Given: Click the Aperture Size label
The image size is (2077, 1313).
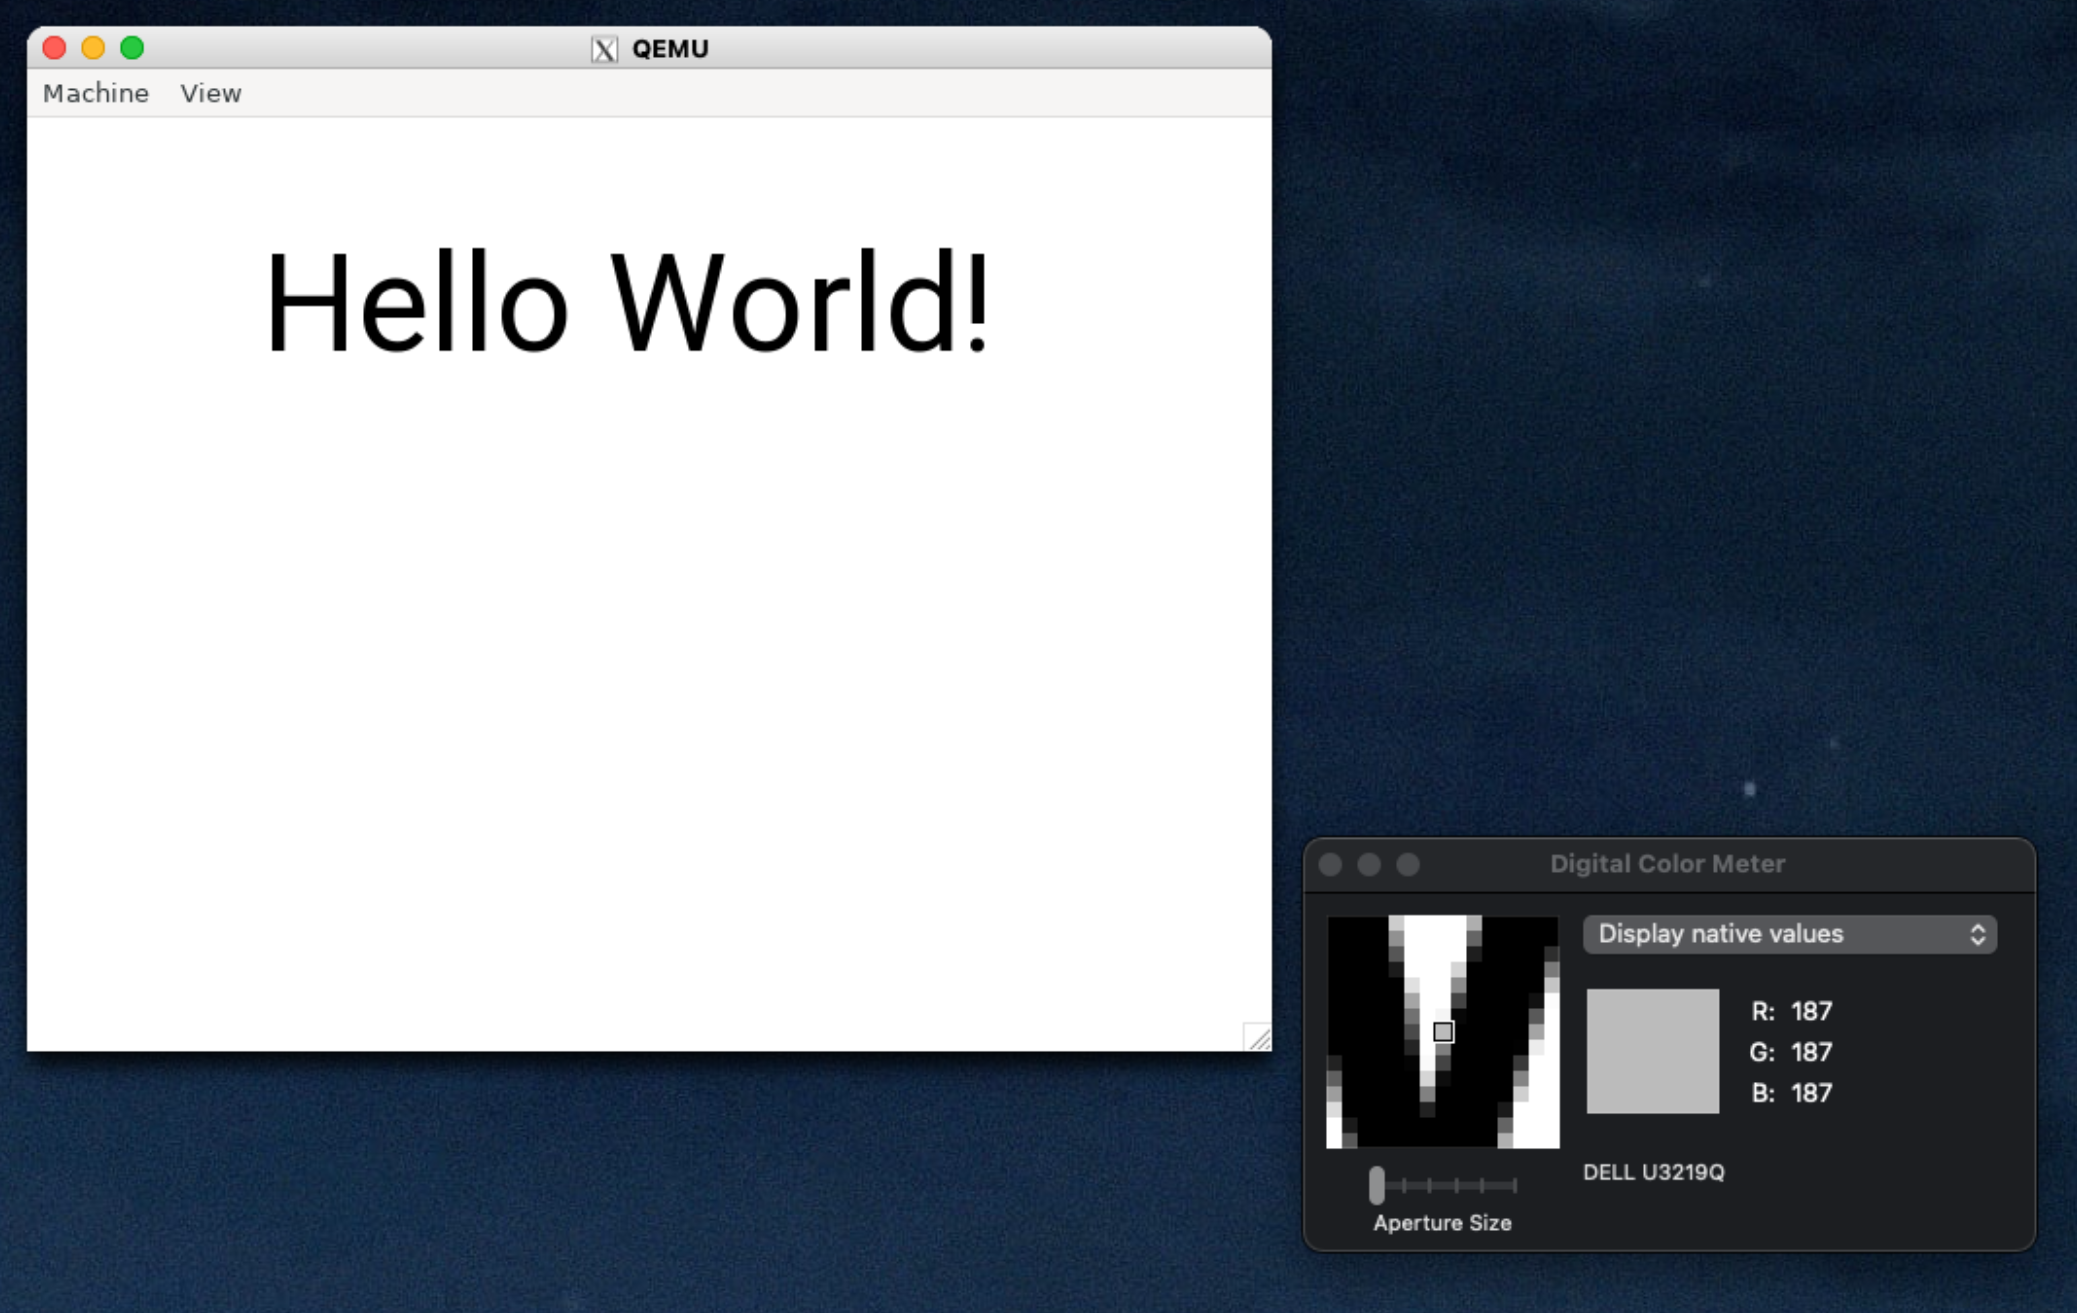Looking at the screenshot, I should pyautogui.click(x=1441, y=1222).
